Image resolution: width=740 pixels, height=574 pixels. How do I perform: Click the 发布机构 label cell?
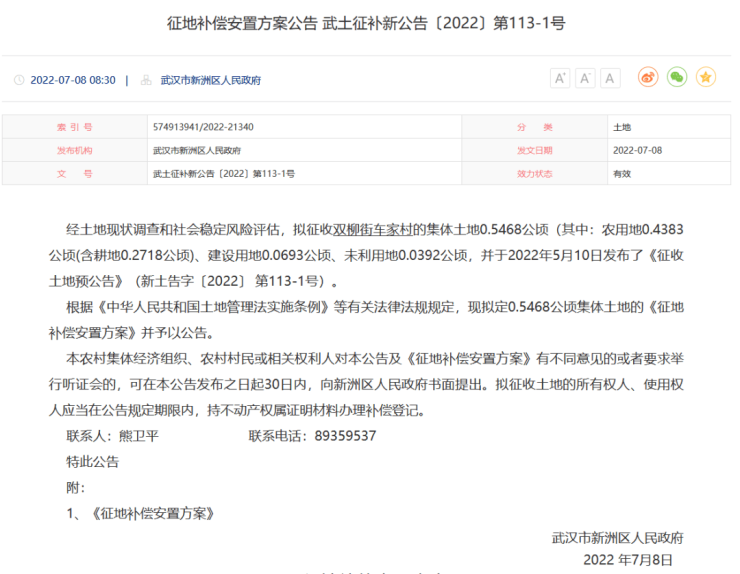coord(75,150)
